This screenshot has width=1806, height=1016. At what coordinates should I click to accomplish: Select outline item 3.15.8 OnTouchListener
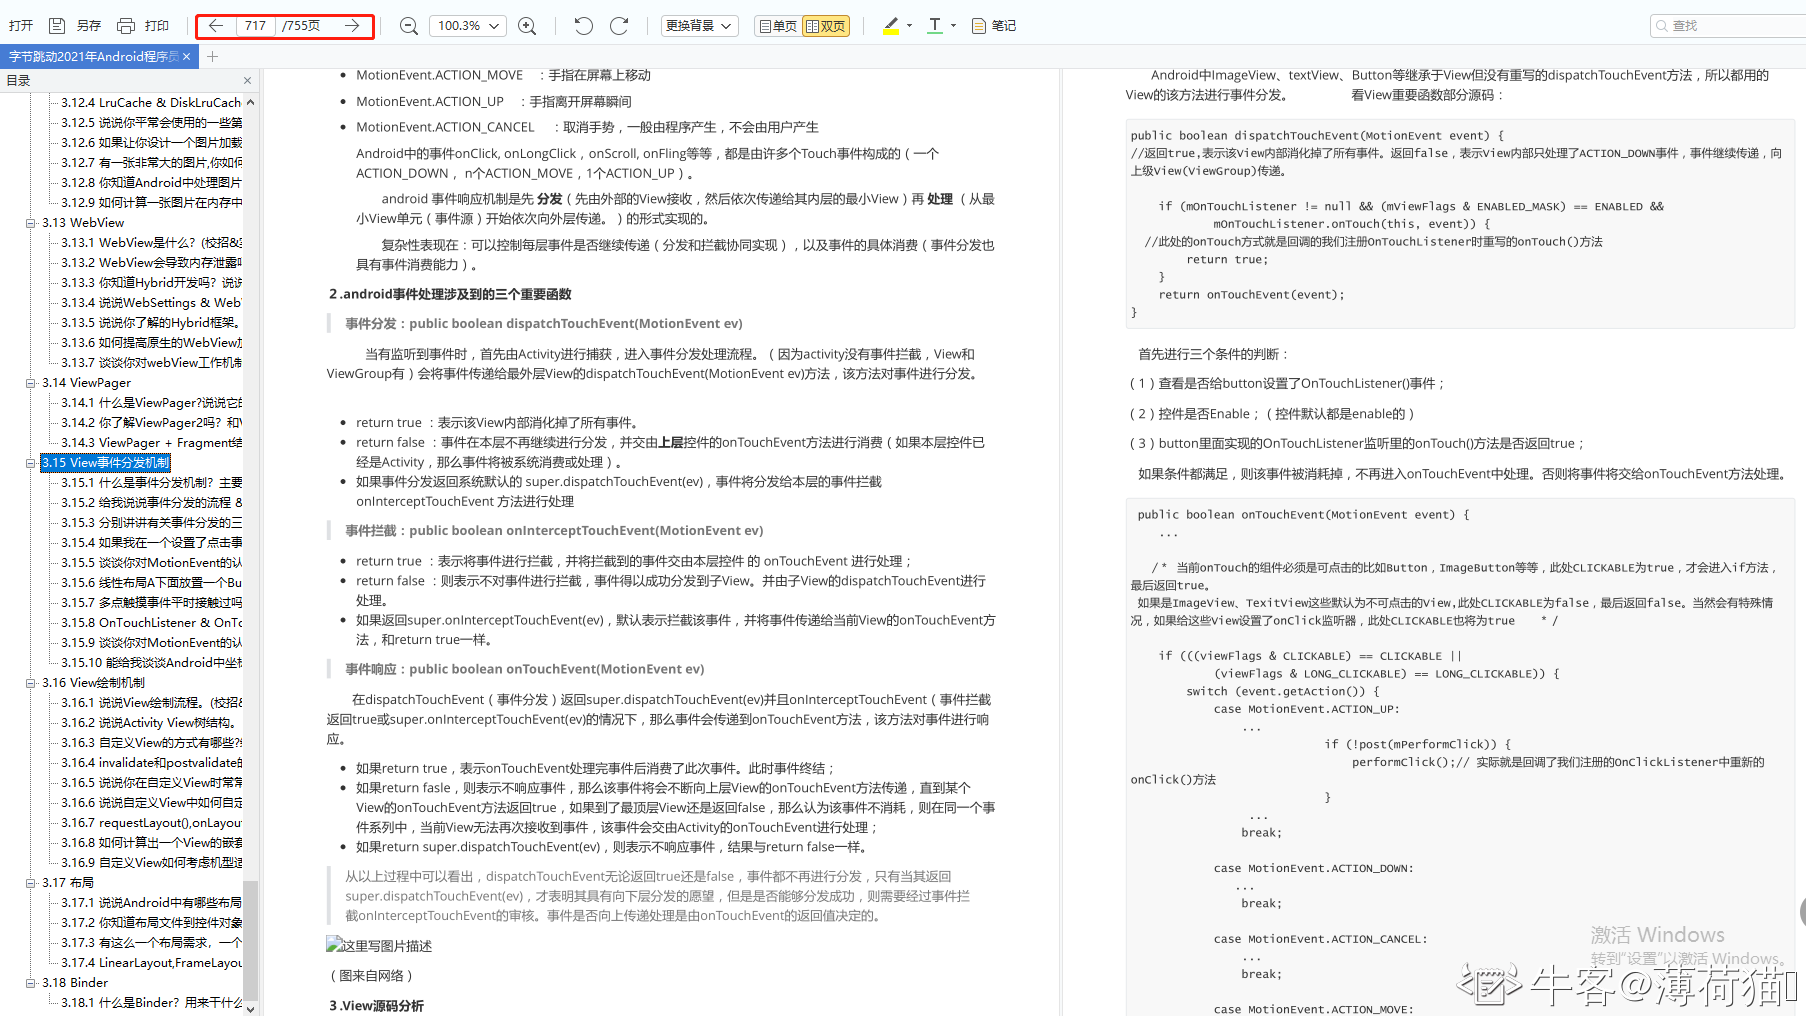[x=151, y=623]
